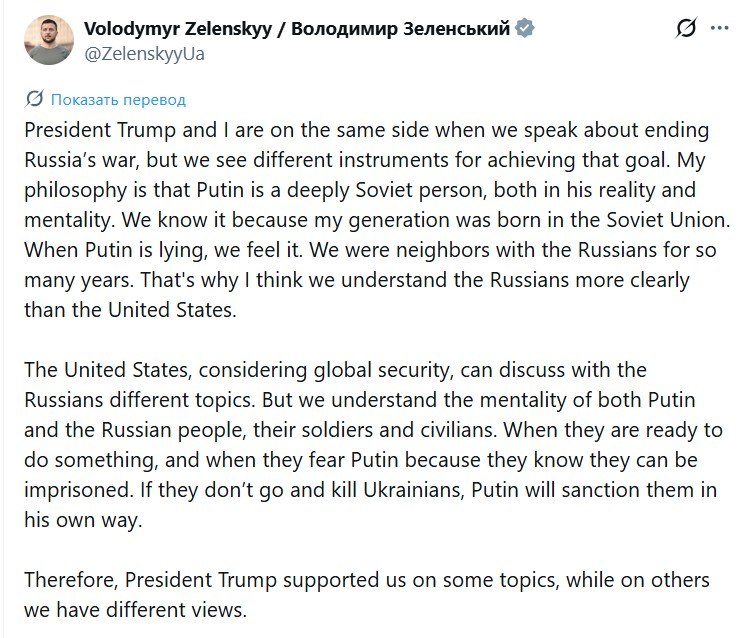Click the name Volodymyr Zelenskyy in header
This screenshot has width=748, height=638.
(178, 29)
